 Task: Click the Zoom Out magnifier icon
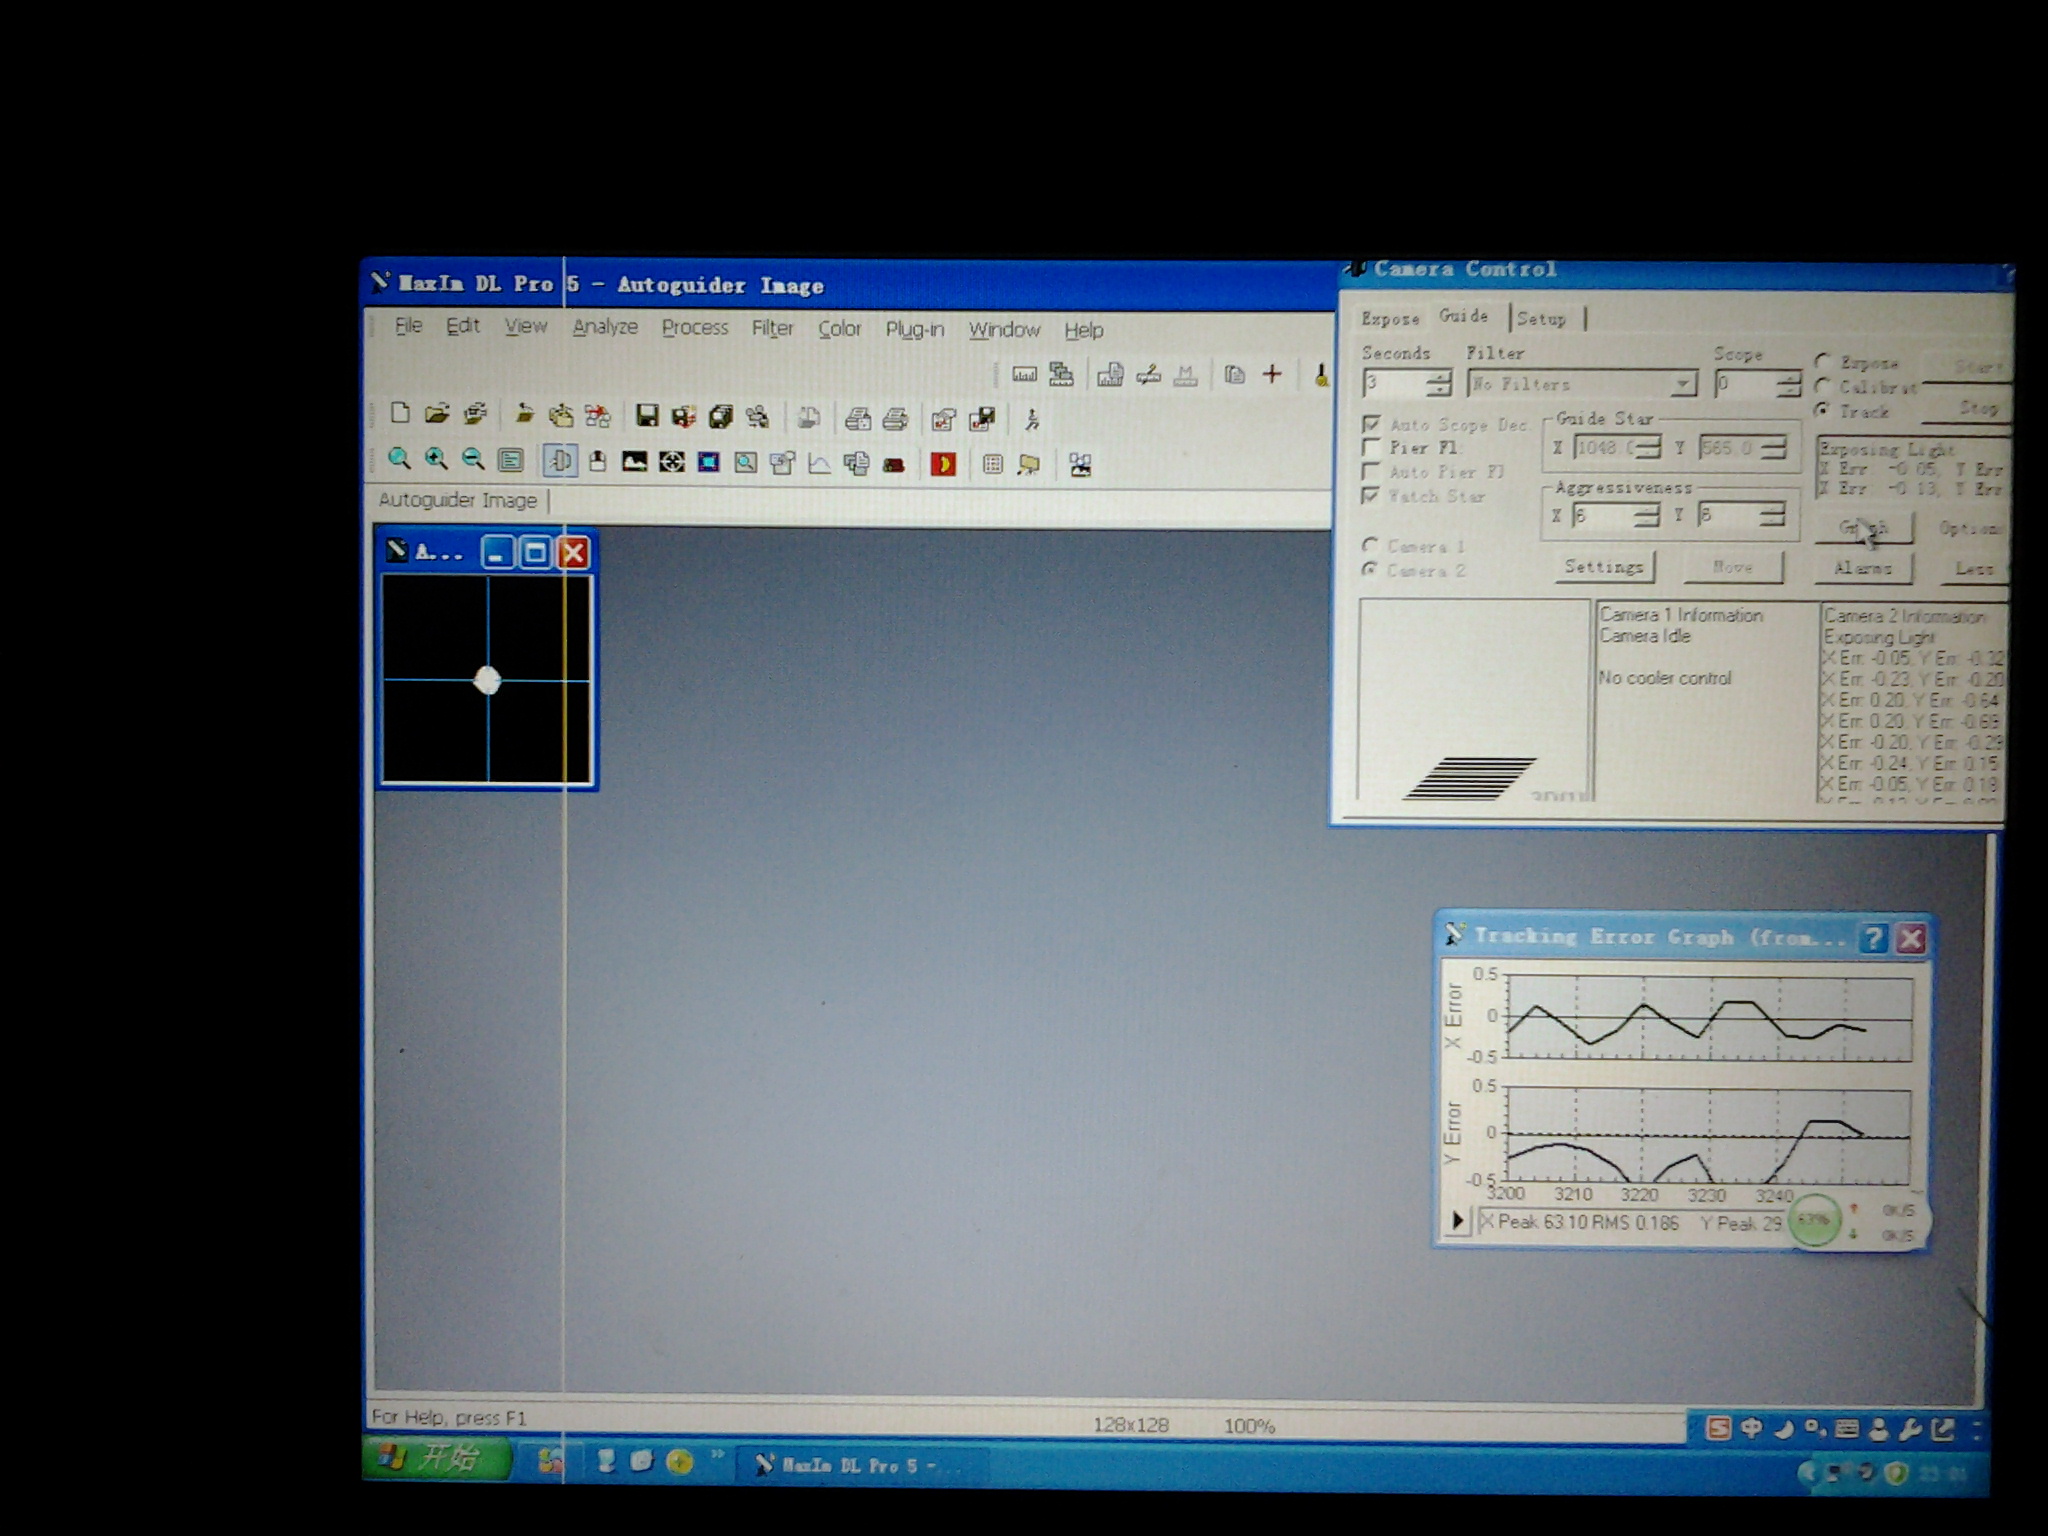coord(472,460)
